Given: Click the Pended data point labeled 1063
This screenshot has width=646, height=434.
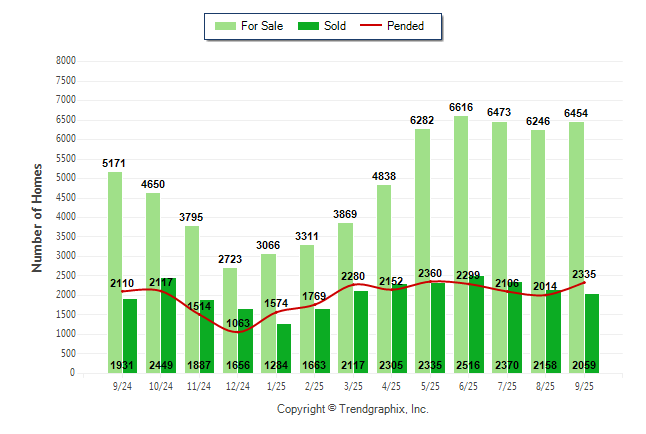Looking at the screenshot, I should [x=238, y=331].
